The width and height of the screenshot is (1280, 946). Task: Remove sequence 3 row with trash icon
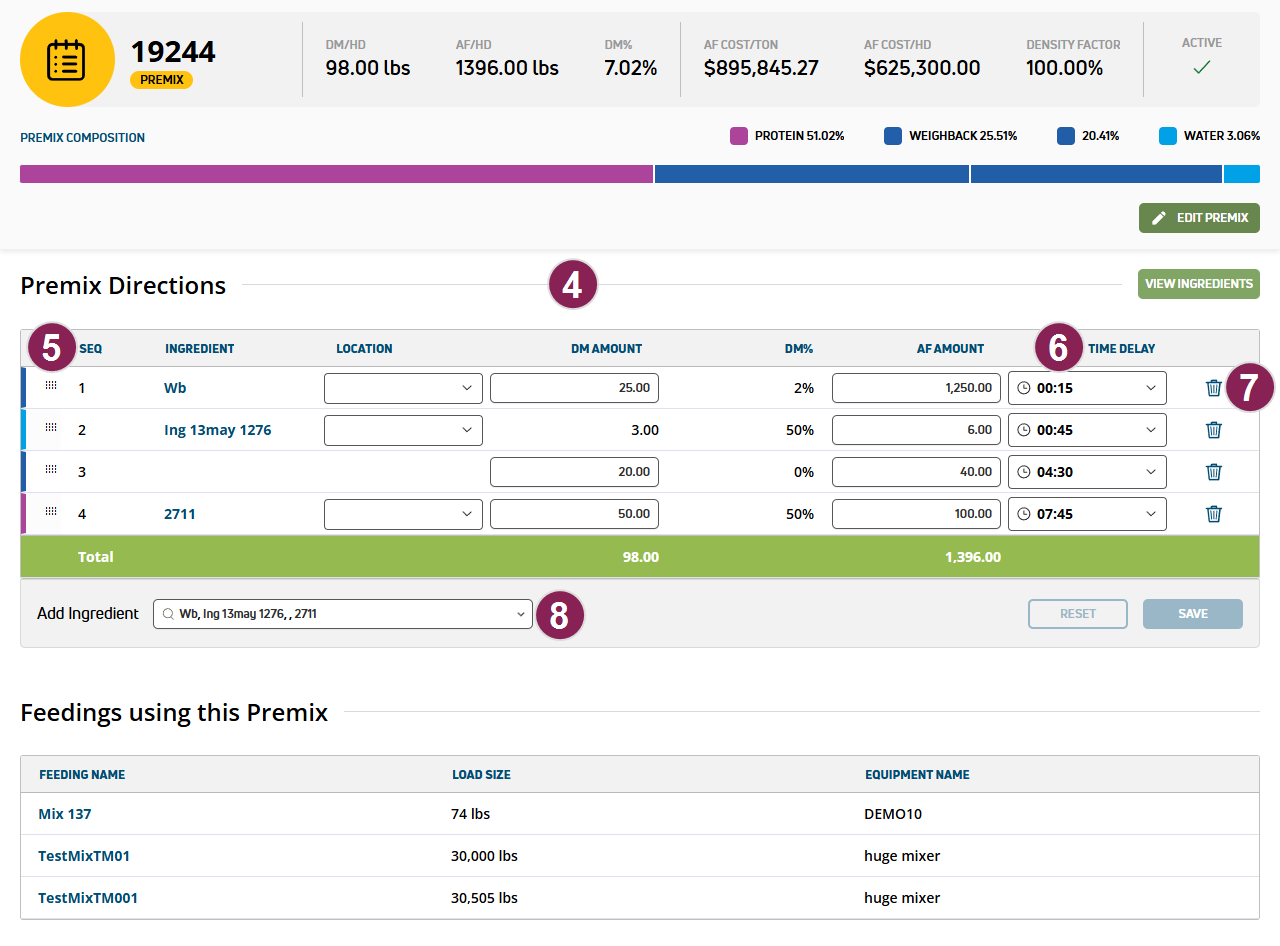click(1213, 472)
